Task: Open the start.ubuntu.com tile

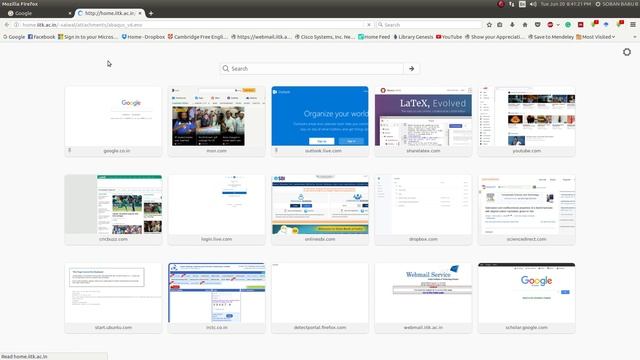Action: pos(113,298)
